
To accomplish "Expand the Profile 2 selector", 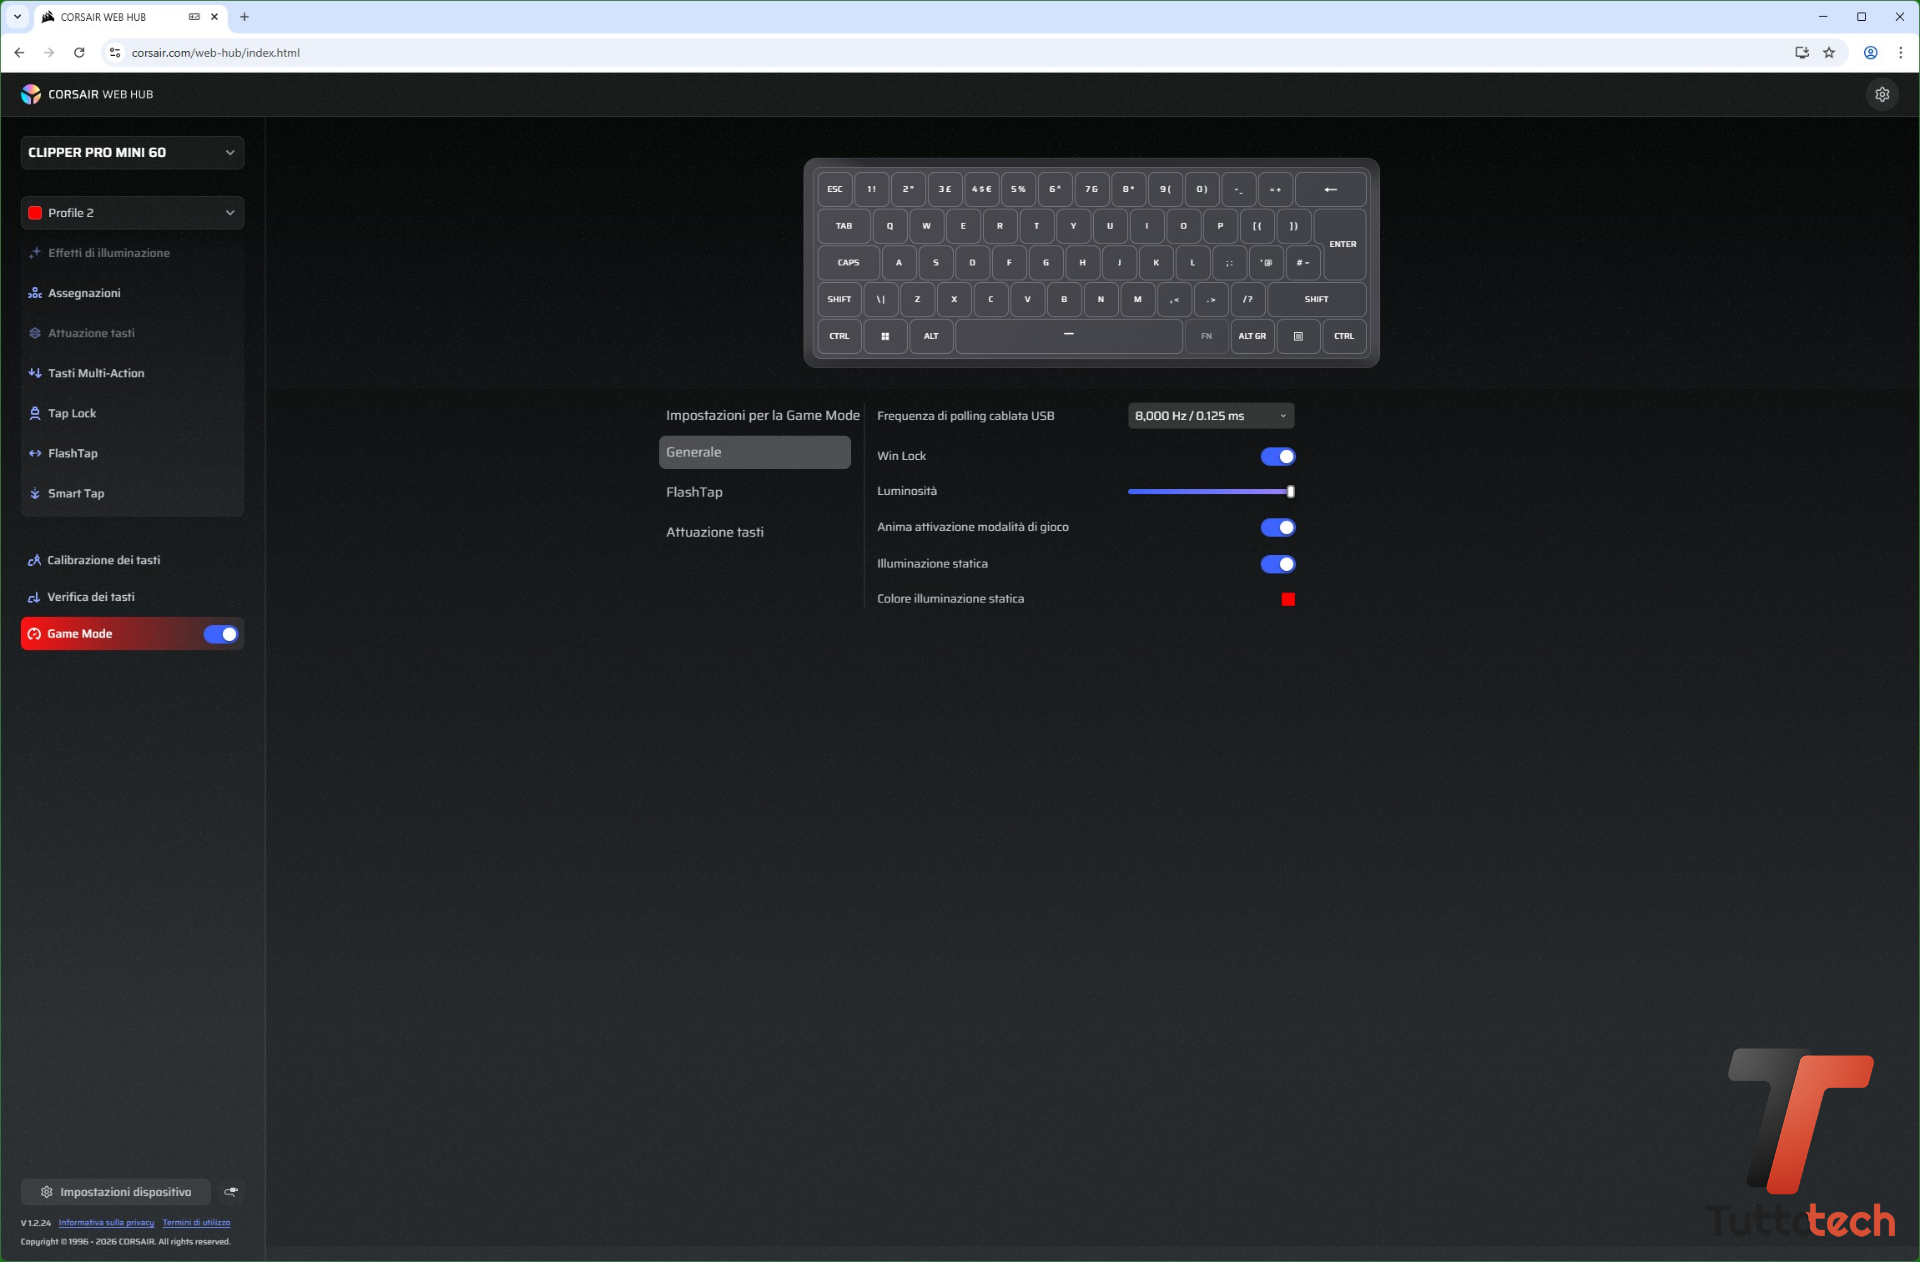I will pyautogui.click(x=132, y=213).
